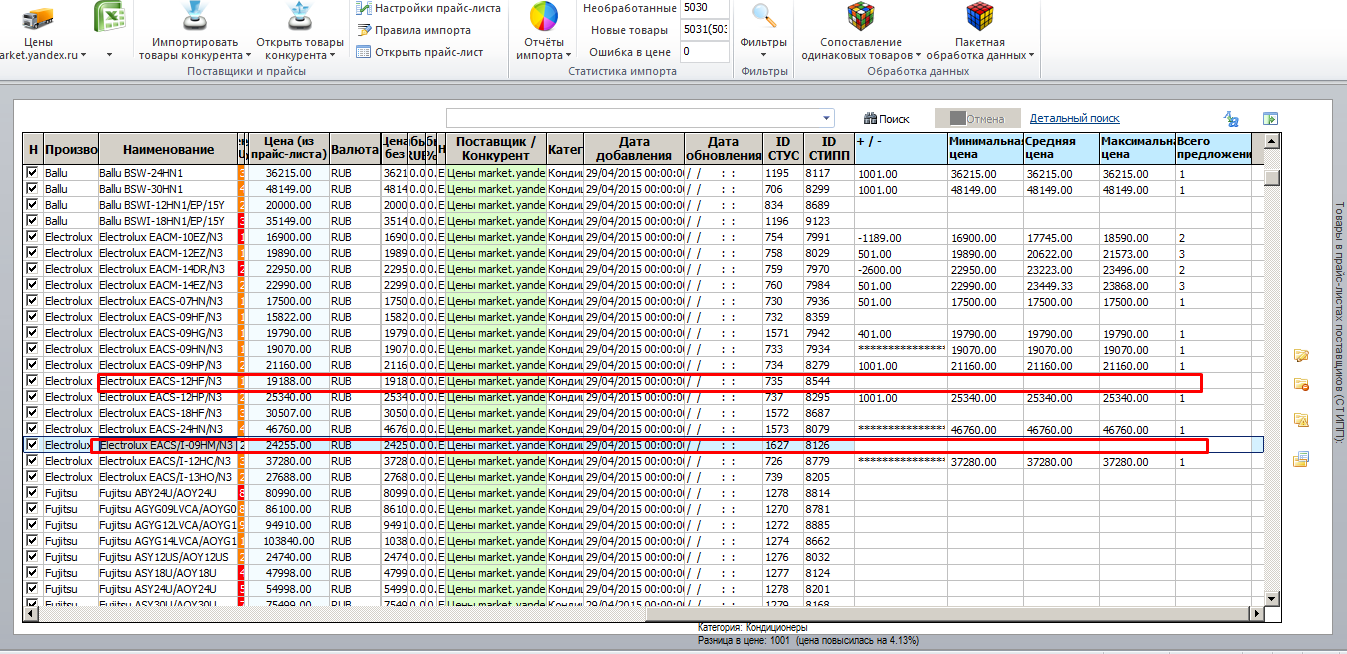Open Настройки прайс-листа settings
Image resolution: width=1347 pixels, height=654 pixels.
pyautogui.click(x=428, y=8)
